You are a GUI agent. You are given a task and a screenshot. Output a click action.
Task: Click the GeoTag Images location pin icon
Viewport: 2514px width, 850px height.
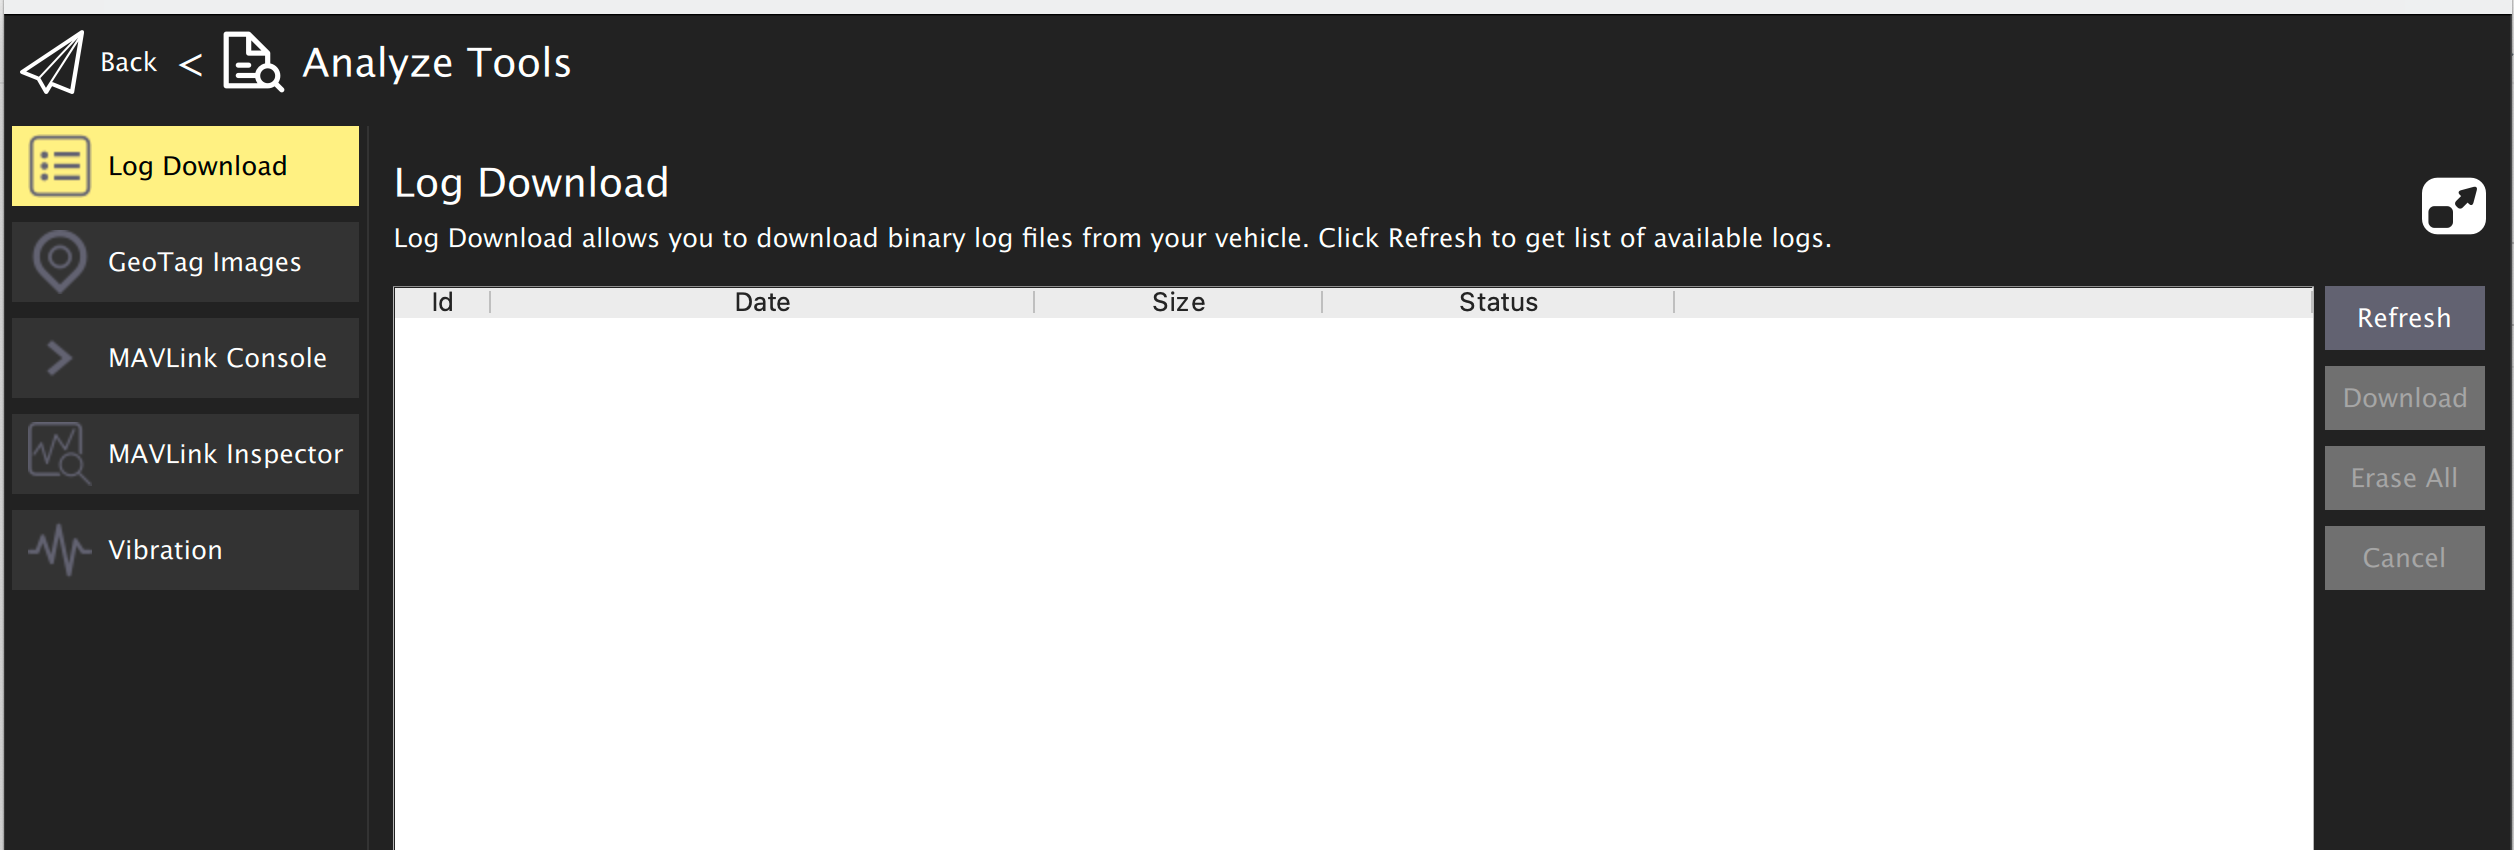point(60,262)
